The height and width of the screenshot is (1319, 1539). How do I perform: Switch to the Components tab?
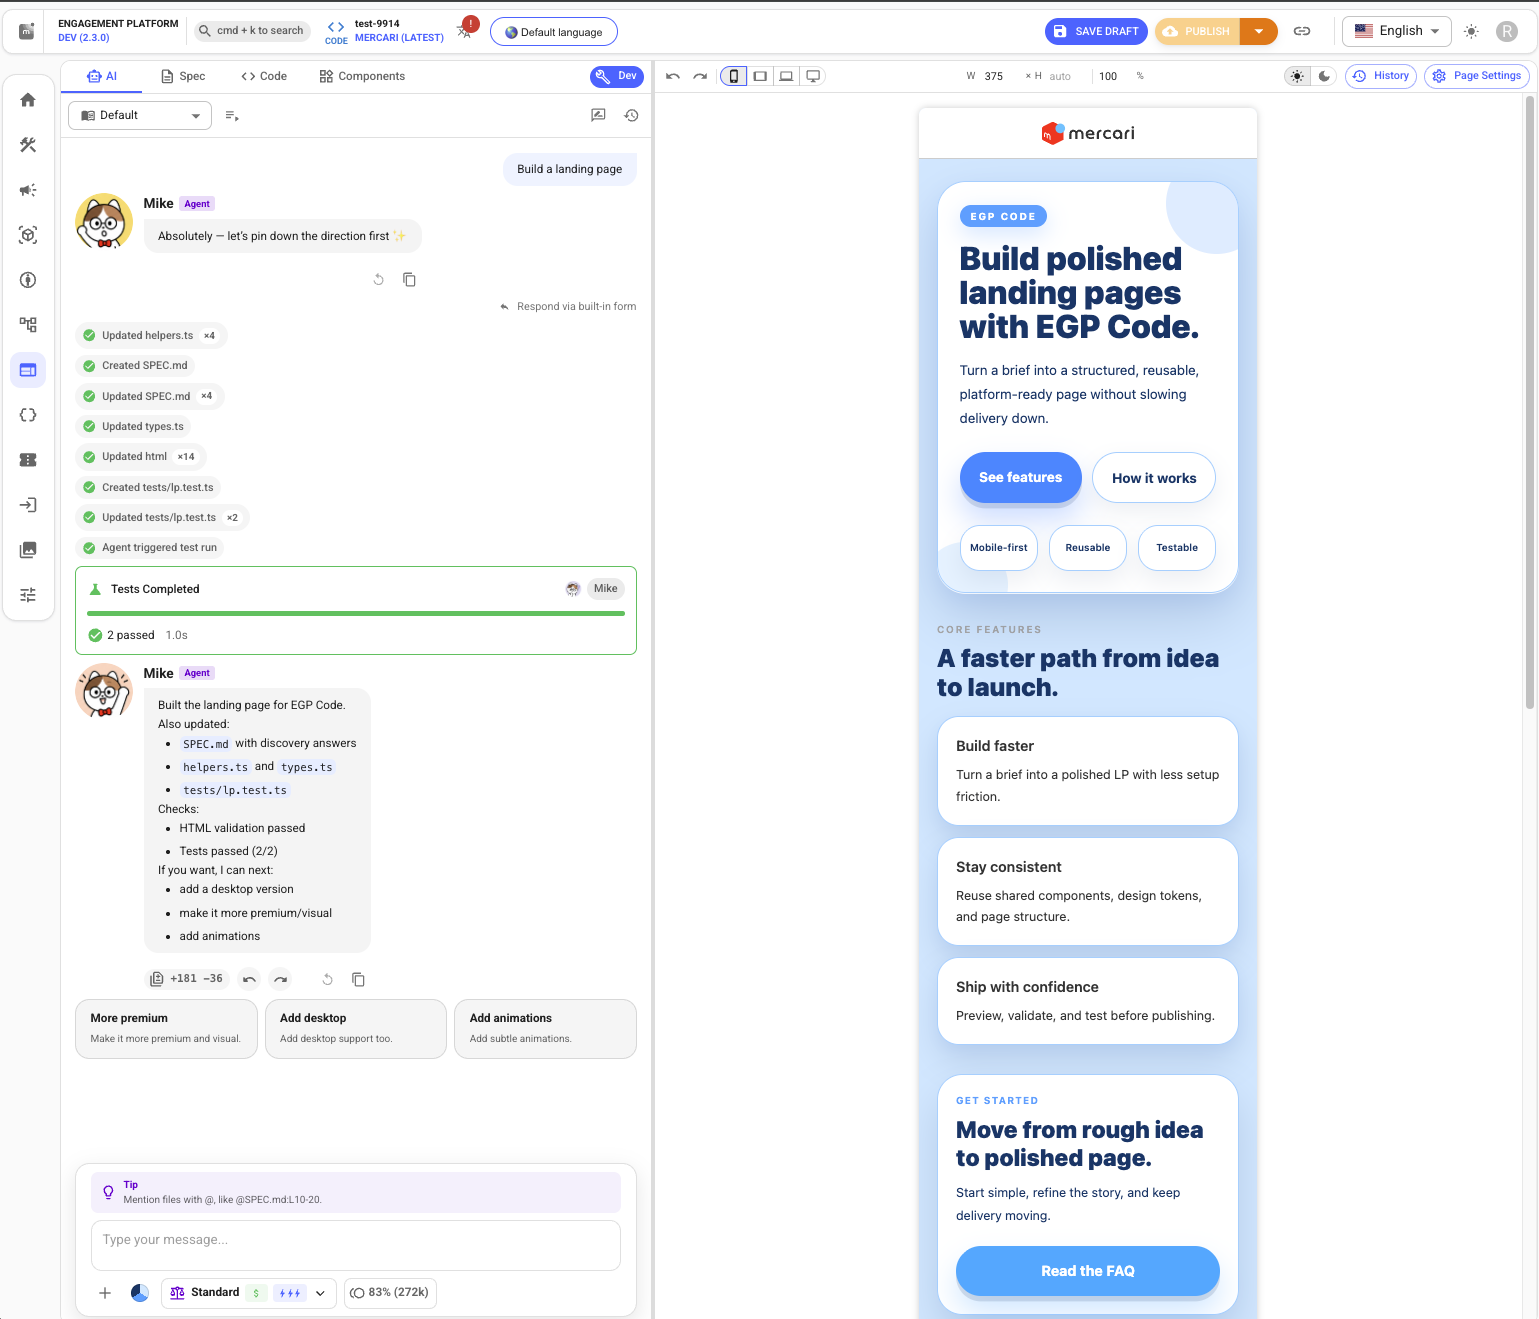click(x=362, y=76)
